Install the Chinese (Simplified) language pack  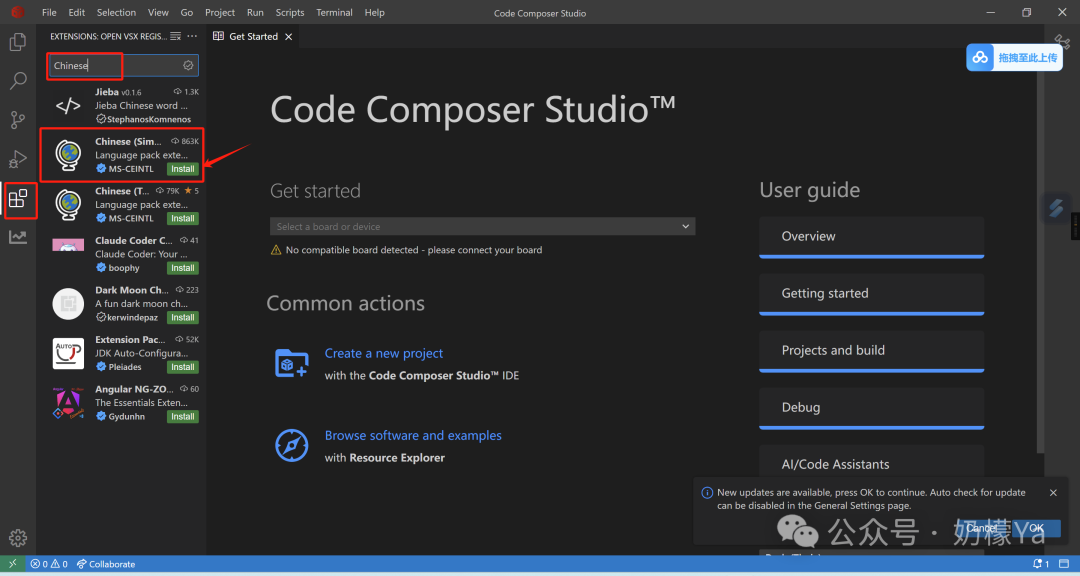183,169
